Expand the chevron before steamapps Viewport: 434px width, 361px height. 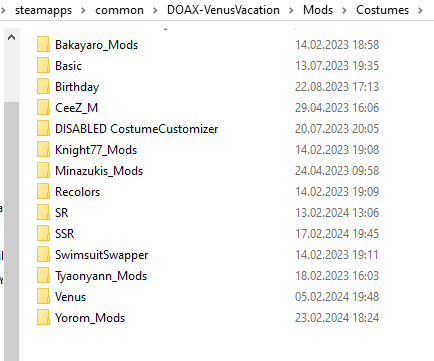click(3, 11)
